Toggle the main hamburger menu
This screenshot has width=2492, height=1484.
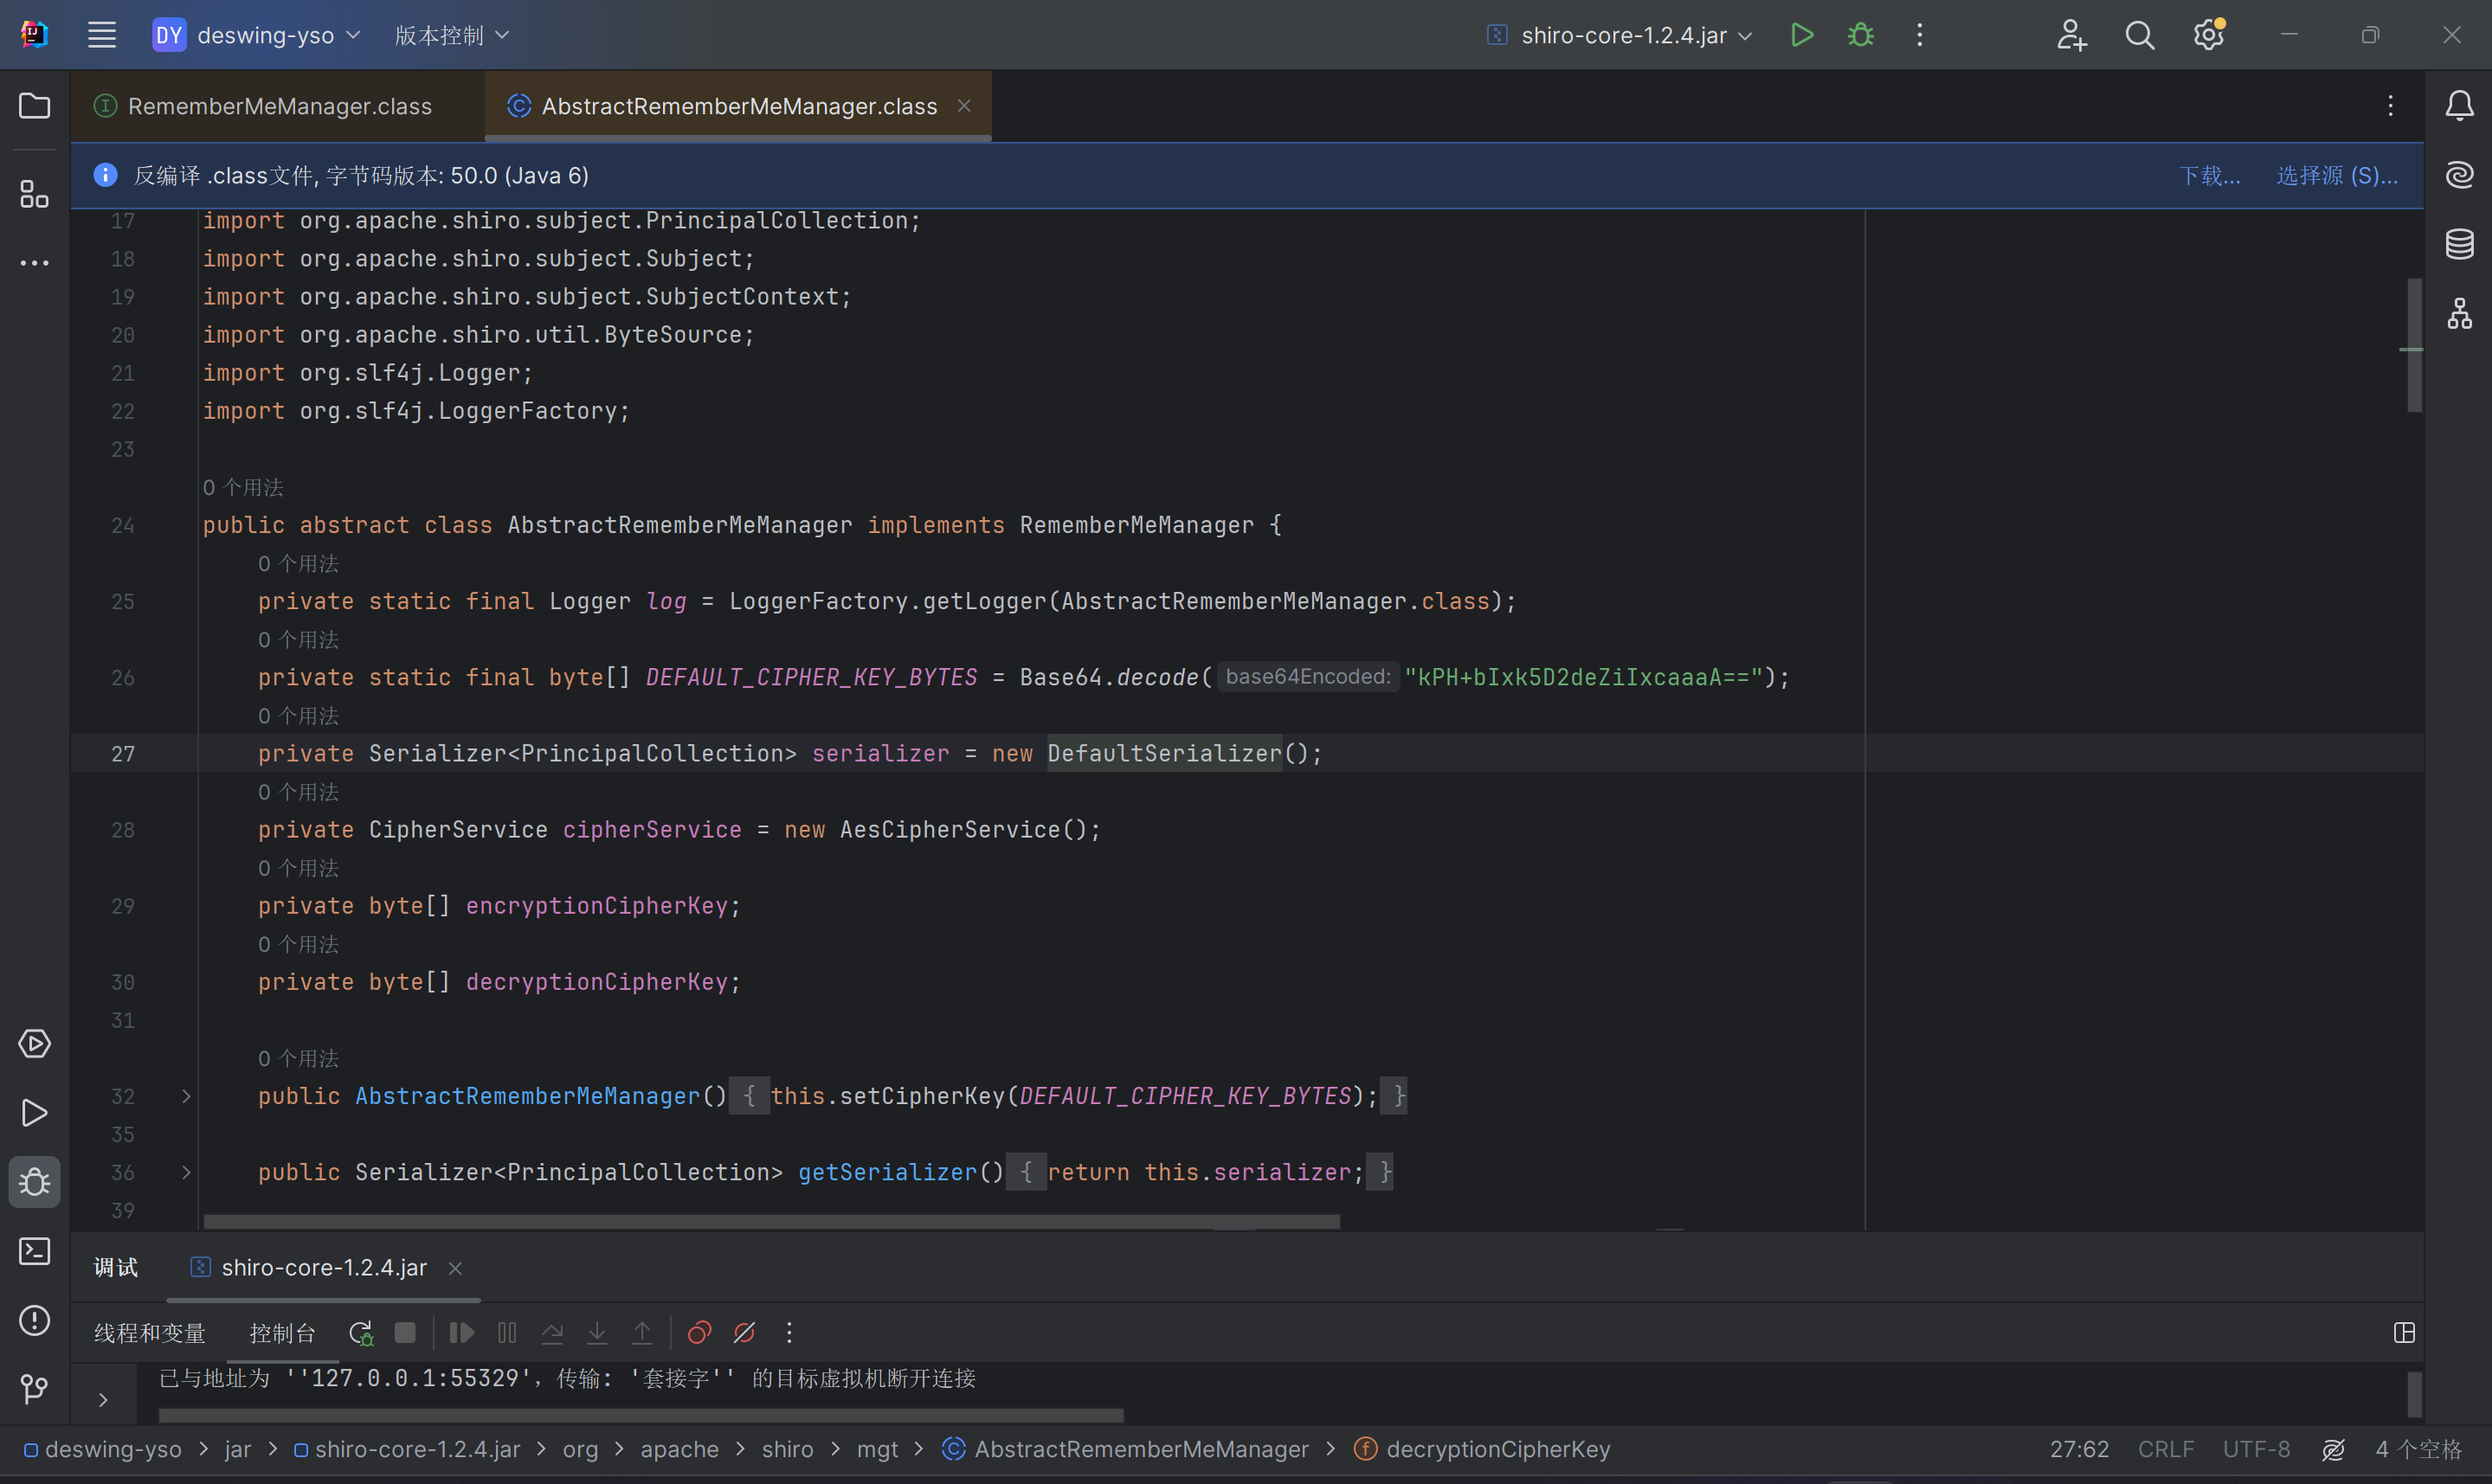tap(102, 35)
